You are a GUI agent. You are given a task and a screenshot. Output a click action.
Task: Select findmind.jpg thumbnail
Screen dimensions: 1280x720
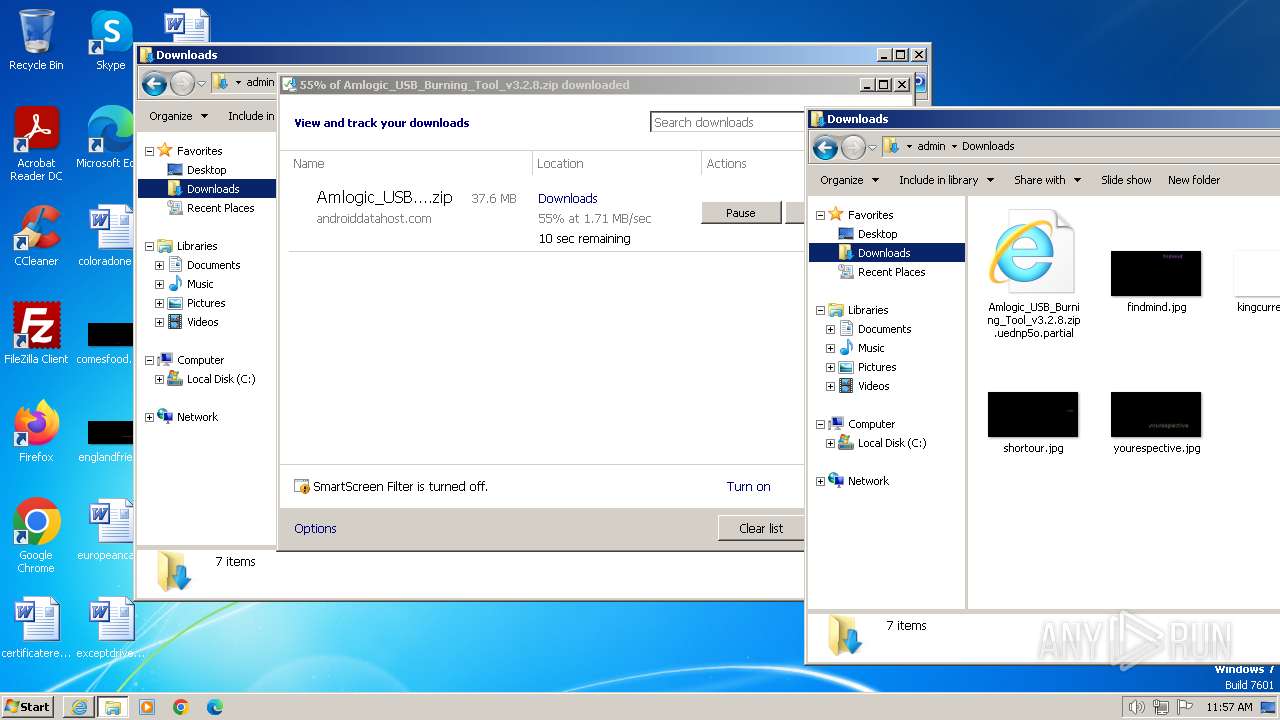(x=1156, y=282)
